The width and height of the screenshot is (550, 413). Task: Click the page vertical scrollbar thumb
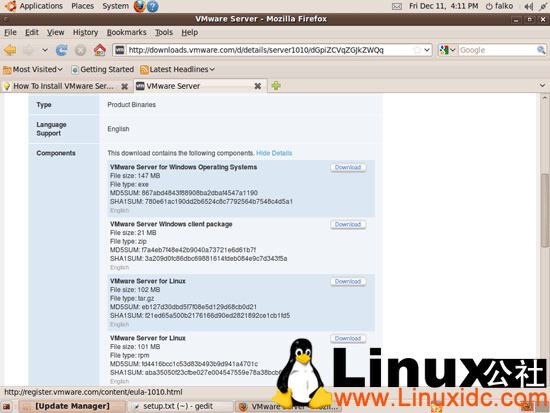click(544, 211)
